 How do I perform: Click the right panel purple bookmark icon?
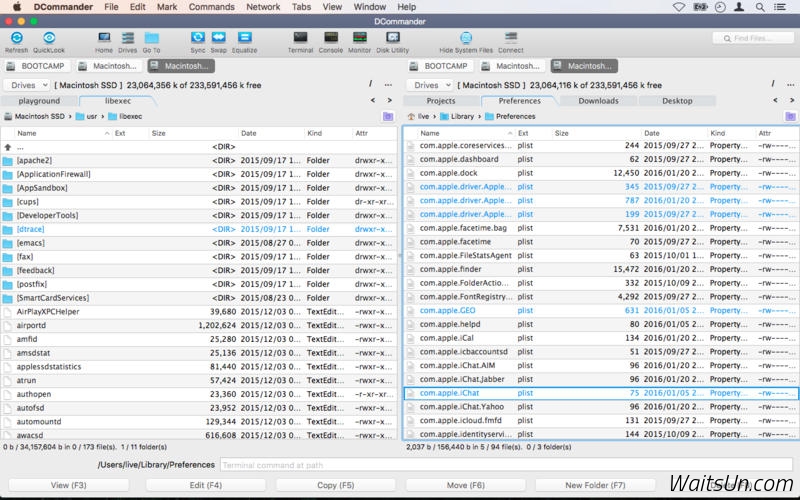[x=790, y=116]
